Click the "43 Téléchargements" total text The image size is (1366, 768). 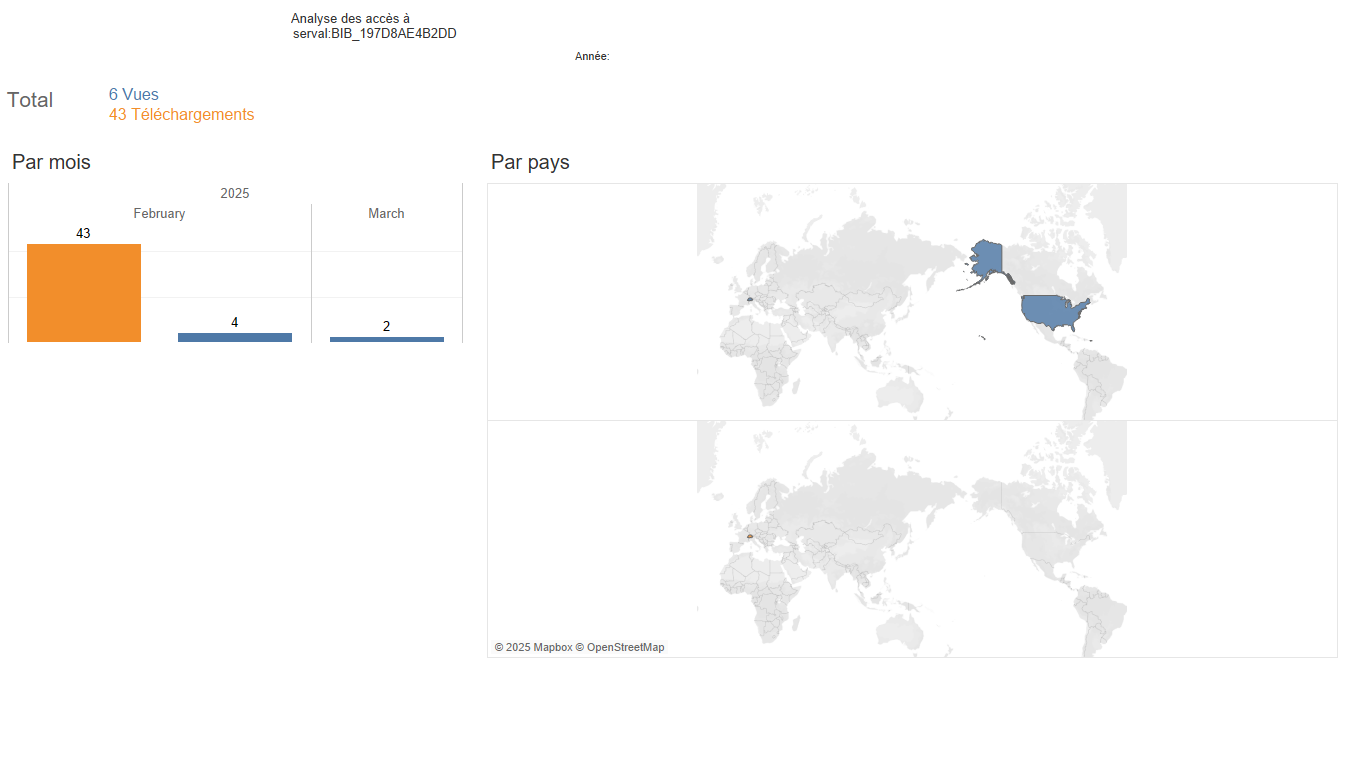pos(182,115)
